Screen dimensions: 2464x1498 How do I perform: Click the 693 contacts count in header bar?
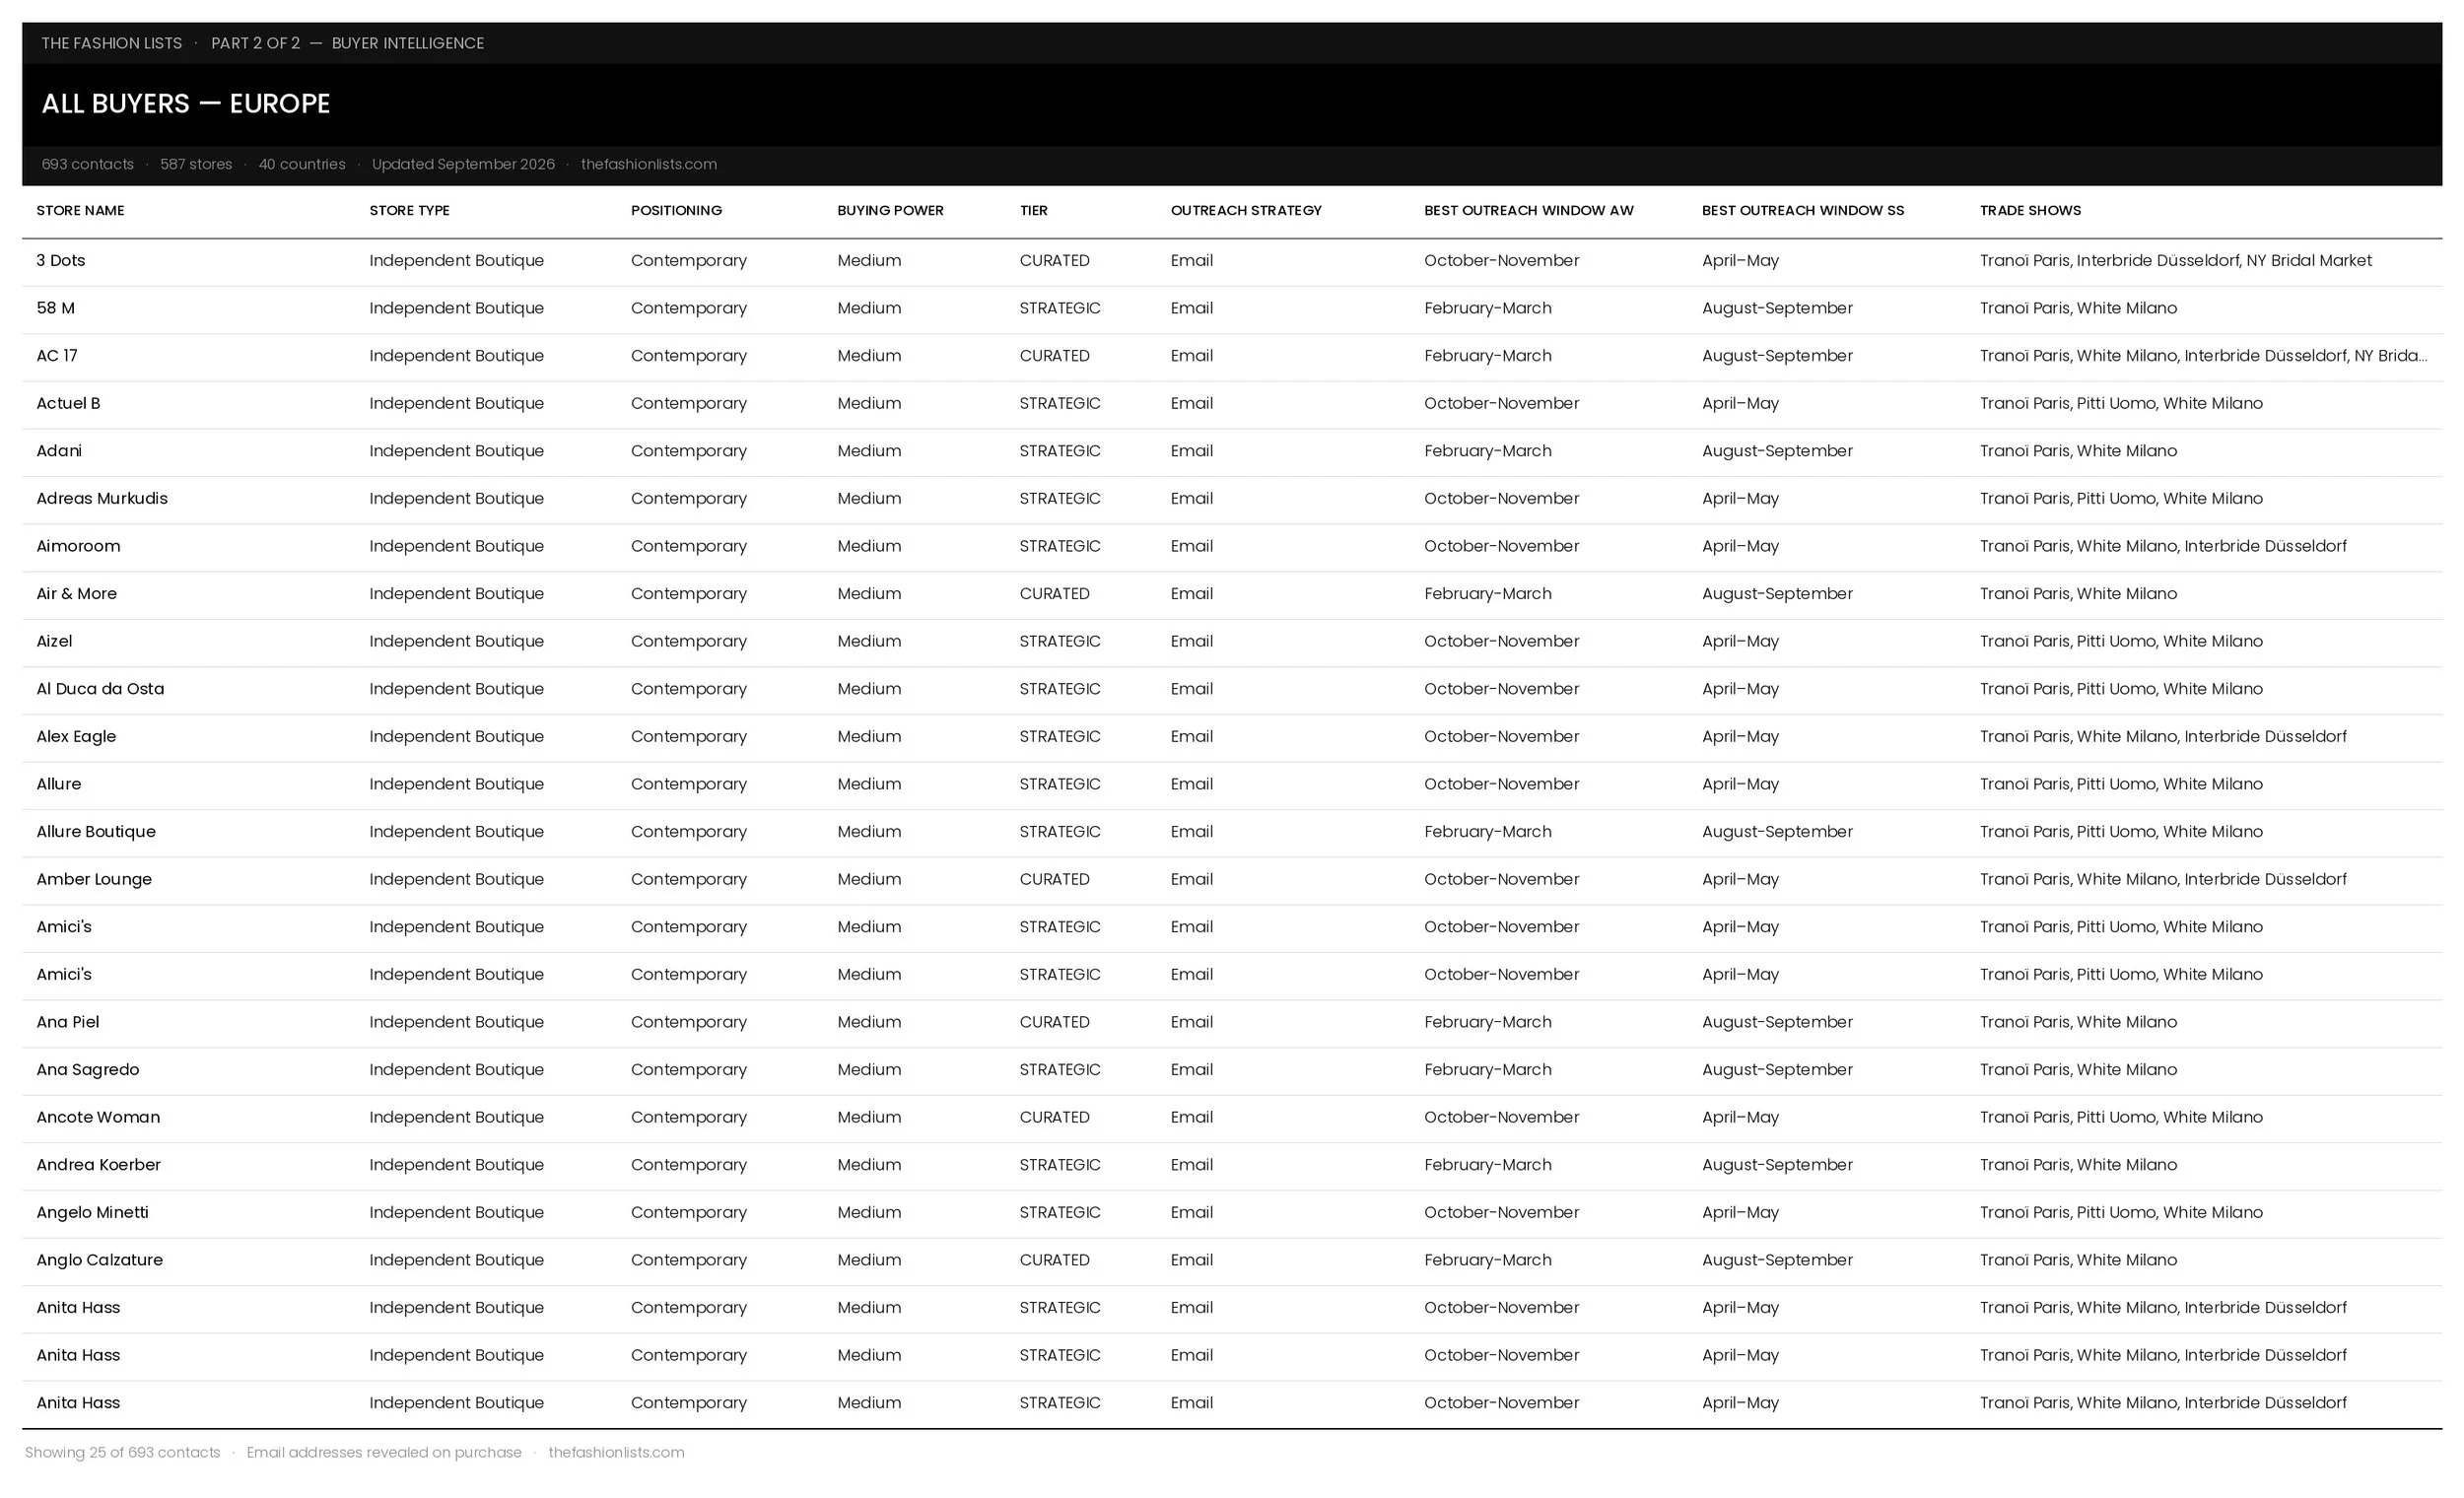pos(87,164)
